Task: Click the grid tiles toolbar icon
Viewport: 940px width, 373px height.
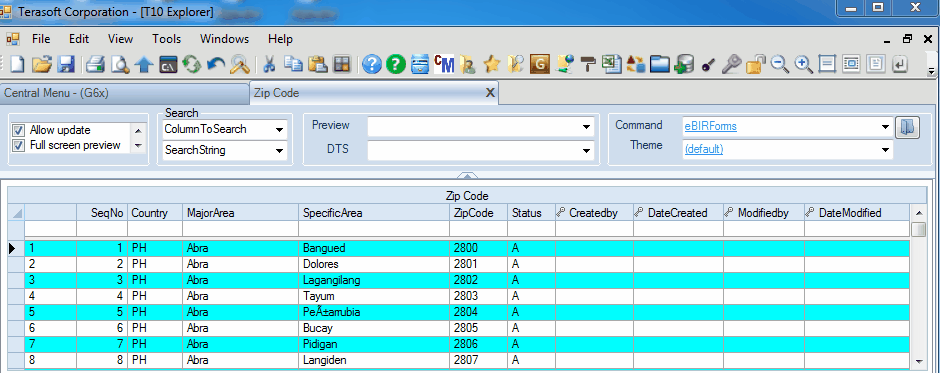Action: coord(342,64)
